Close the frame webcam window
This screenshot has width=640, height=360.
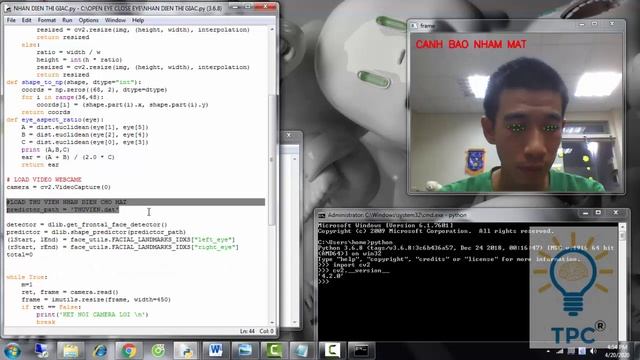tap(612, 24)
